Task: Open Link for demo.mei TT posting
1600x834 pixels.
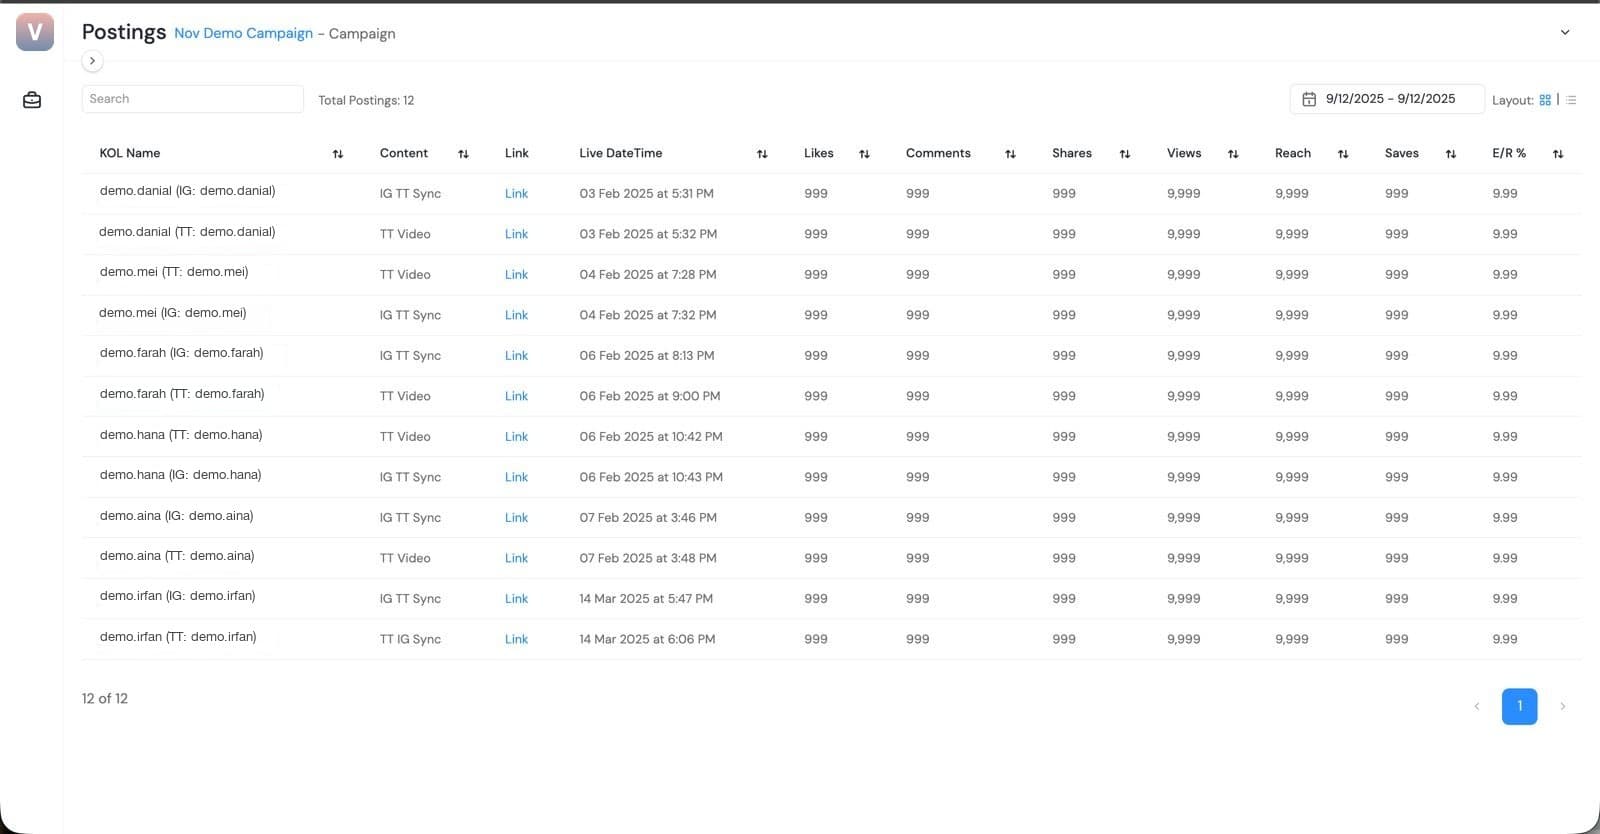Action: click(516, 275)
